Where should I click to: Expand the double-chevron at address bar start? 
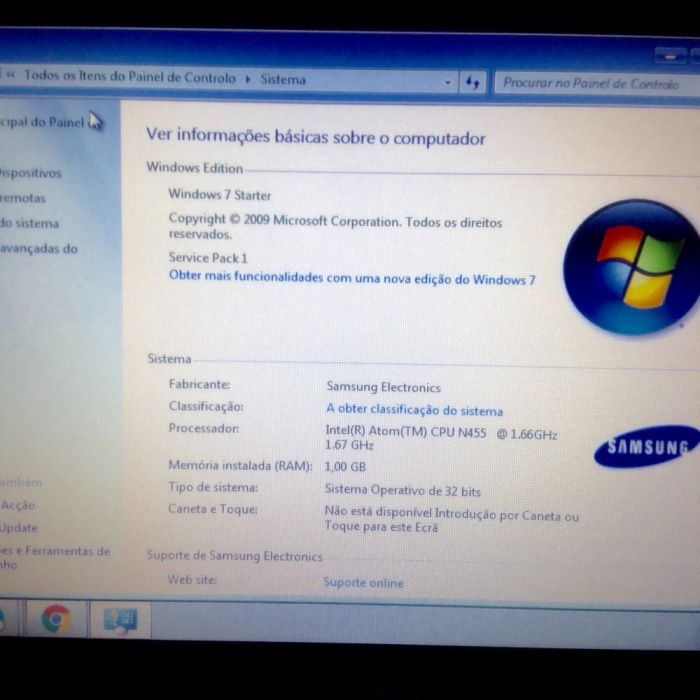click(x=11, y=75)
